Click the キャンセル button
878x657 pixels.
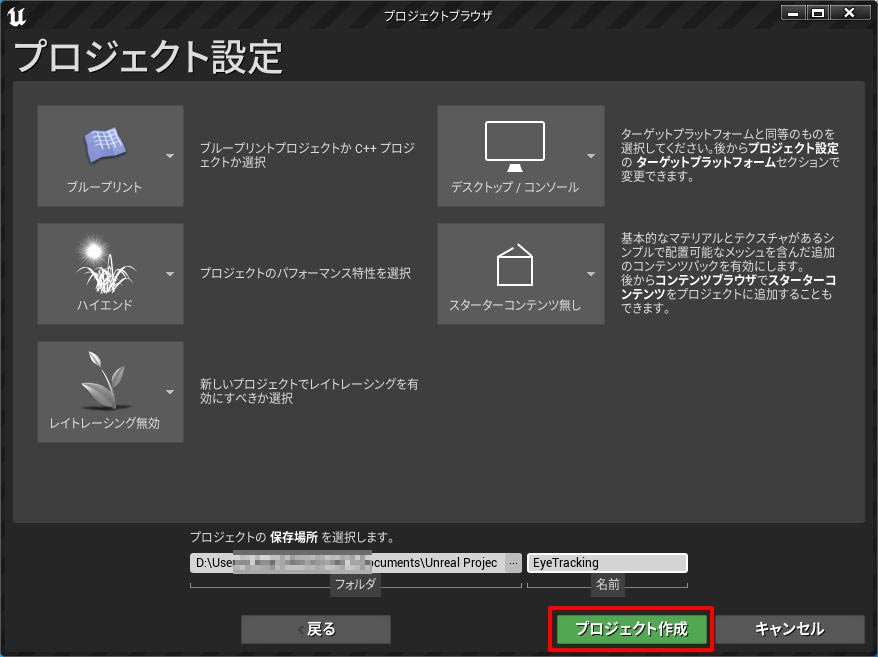click(790, 629)
